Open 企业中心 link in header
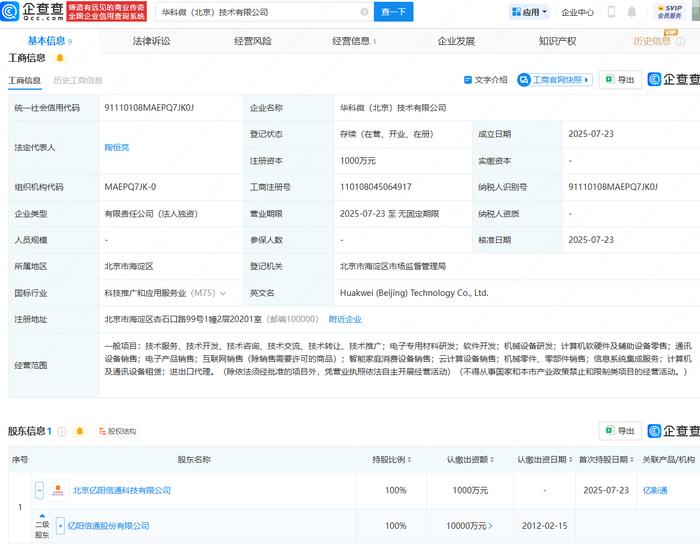This screenshot has width=700, height=544. point(577,12)
